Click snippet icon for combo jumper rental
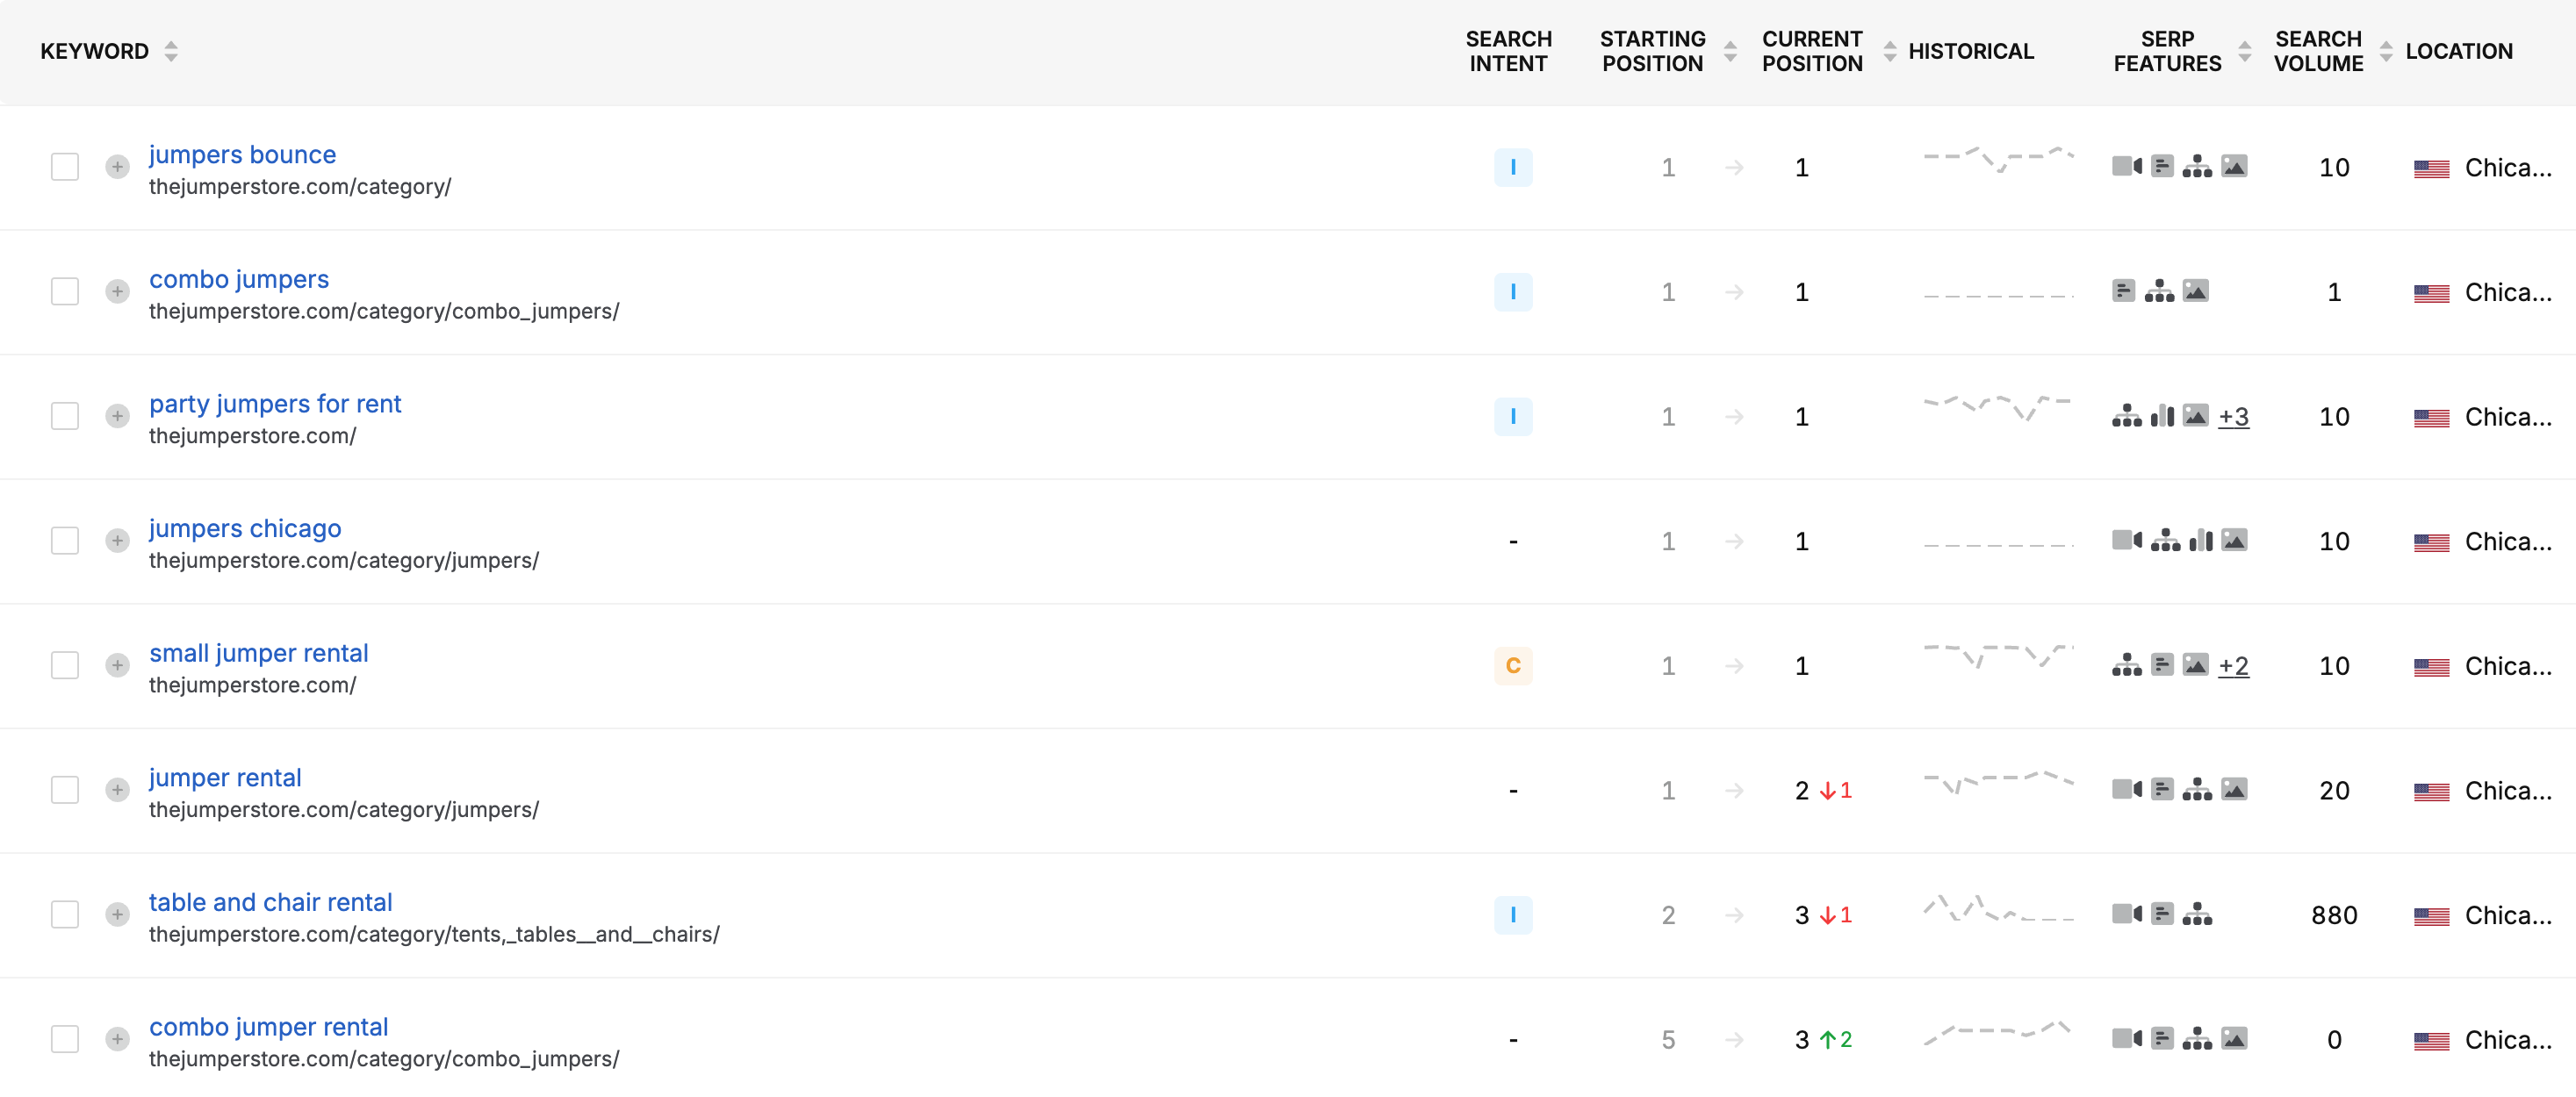Screen dimensions: 2576x1097 coord(2162,1039)
